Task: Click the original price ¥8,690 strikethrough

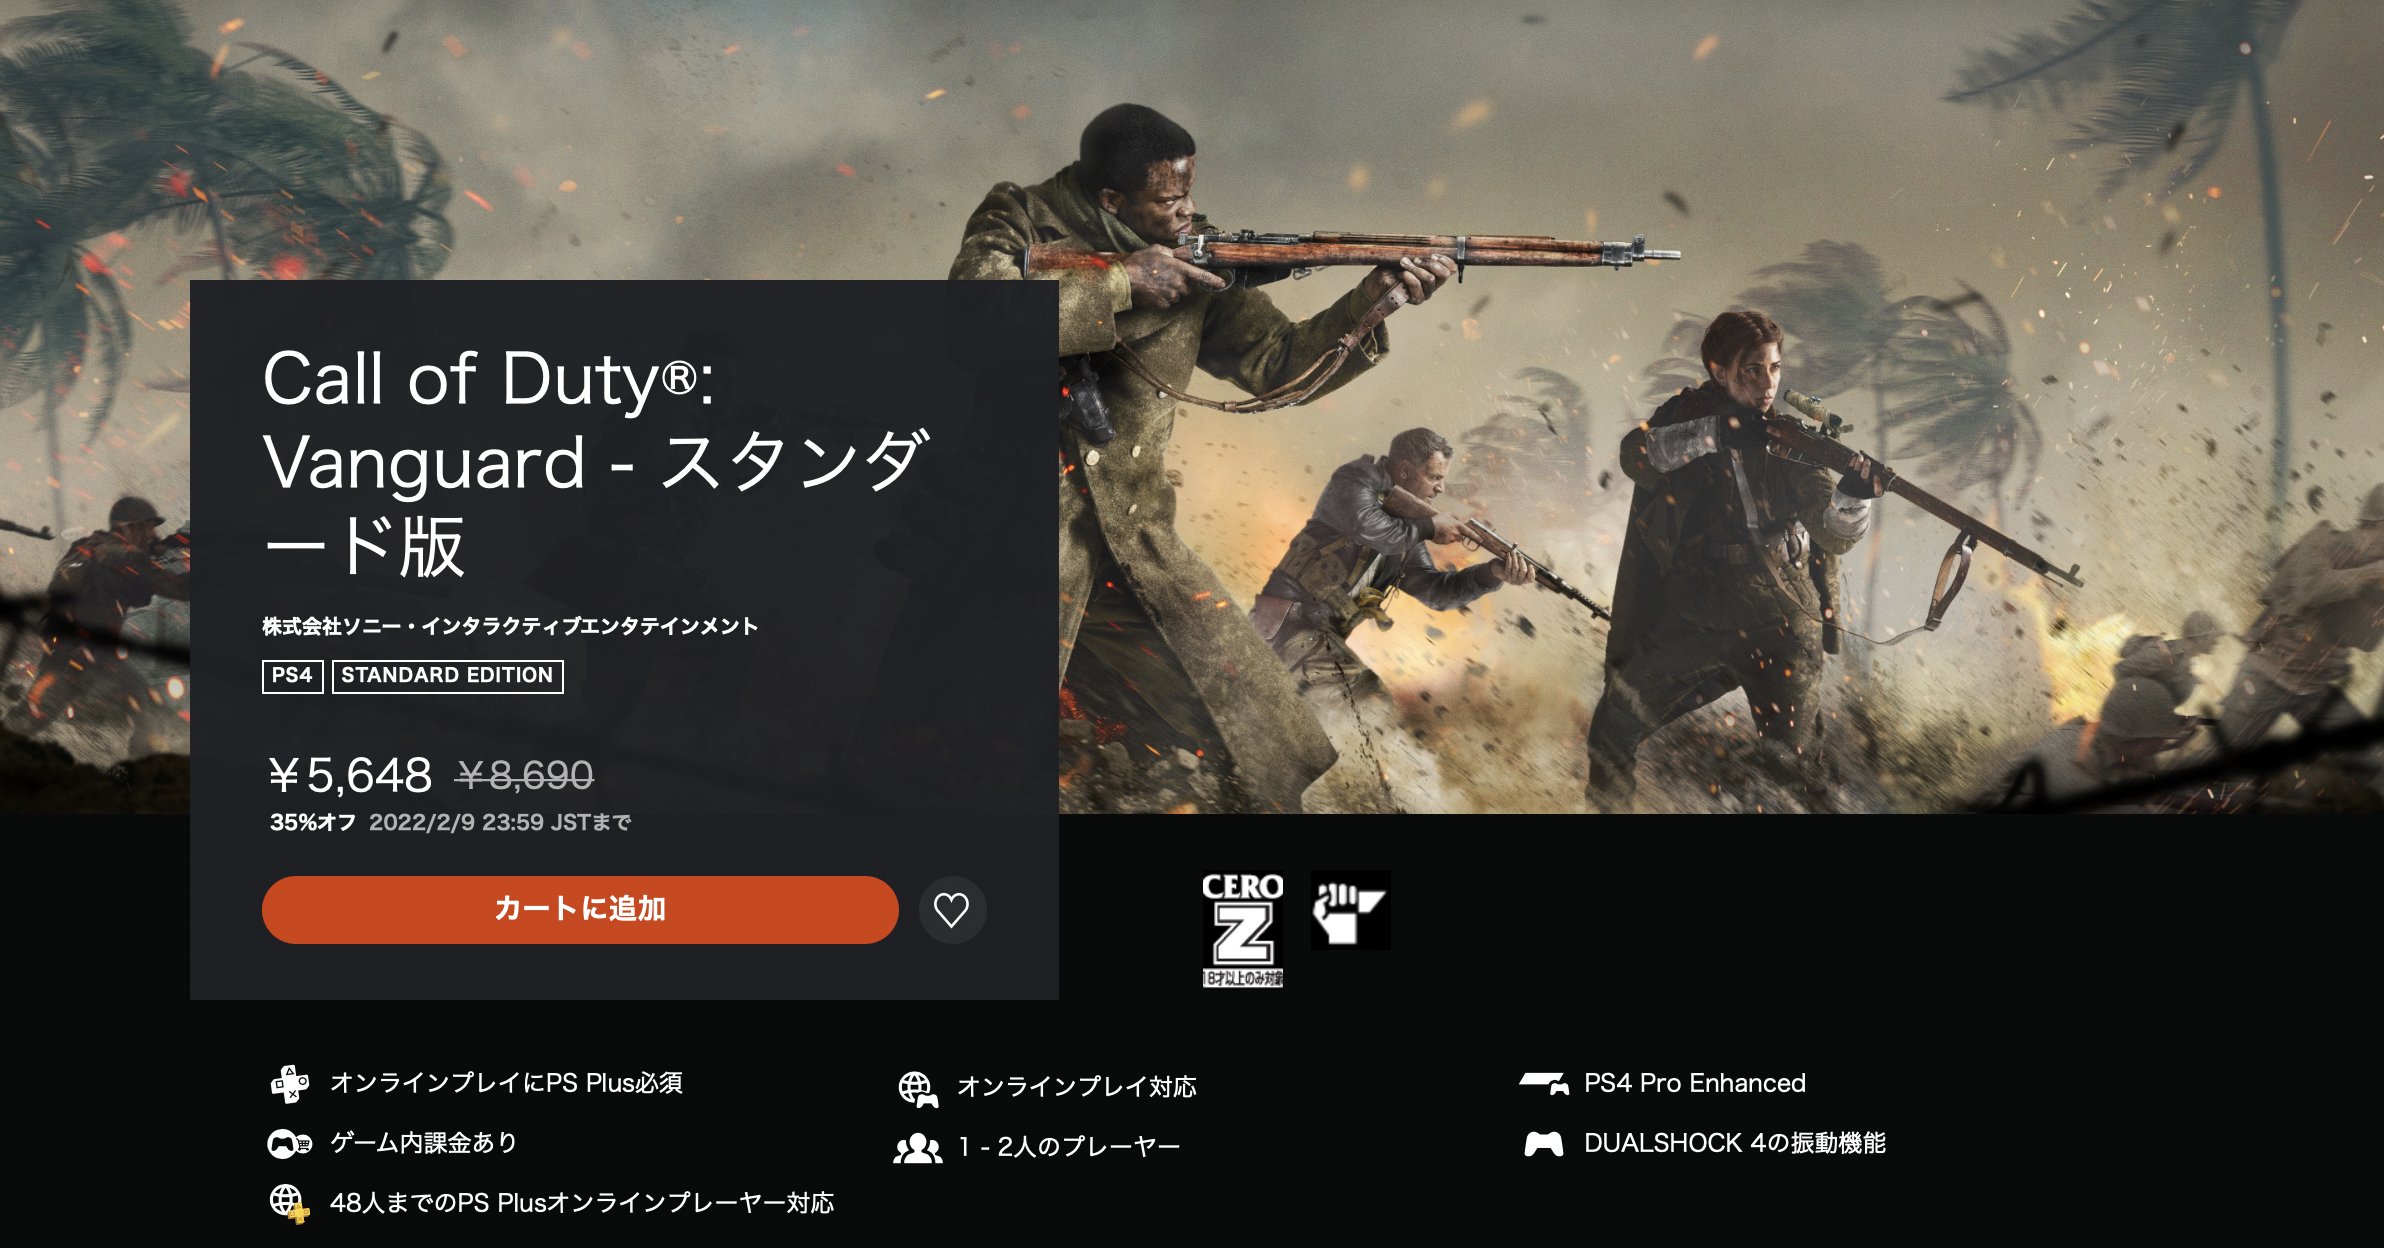Action: pyautogui.click(x=524, y=775)
